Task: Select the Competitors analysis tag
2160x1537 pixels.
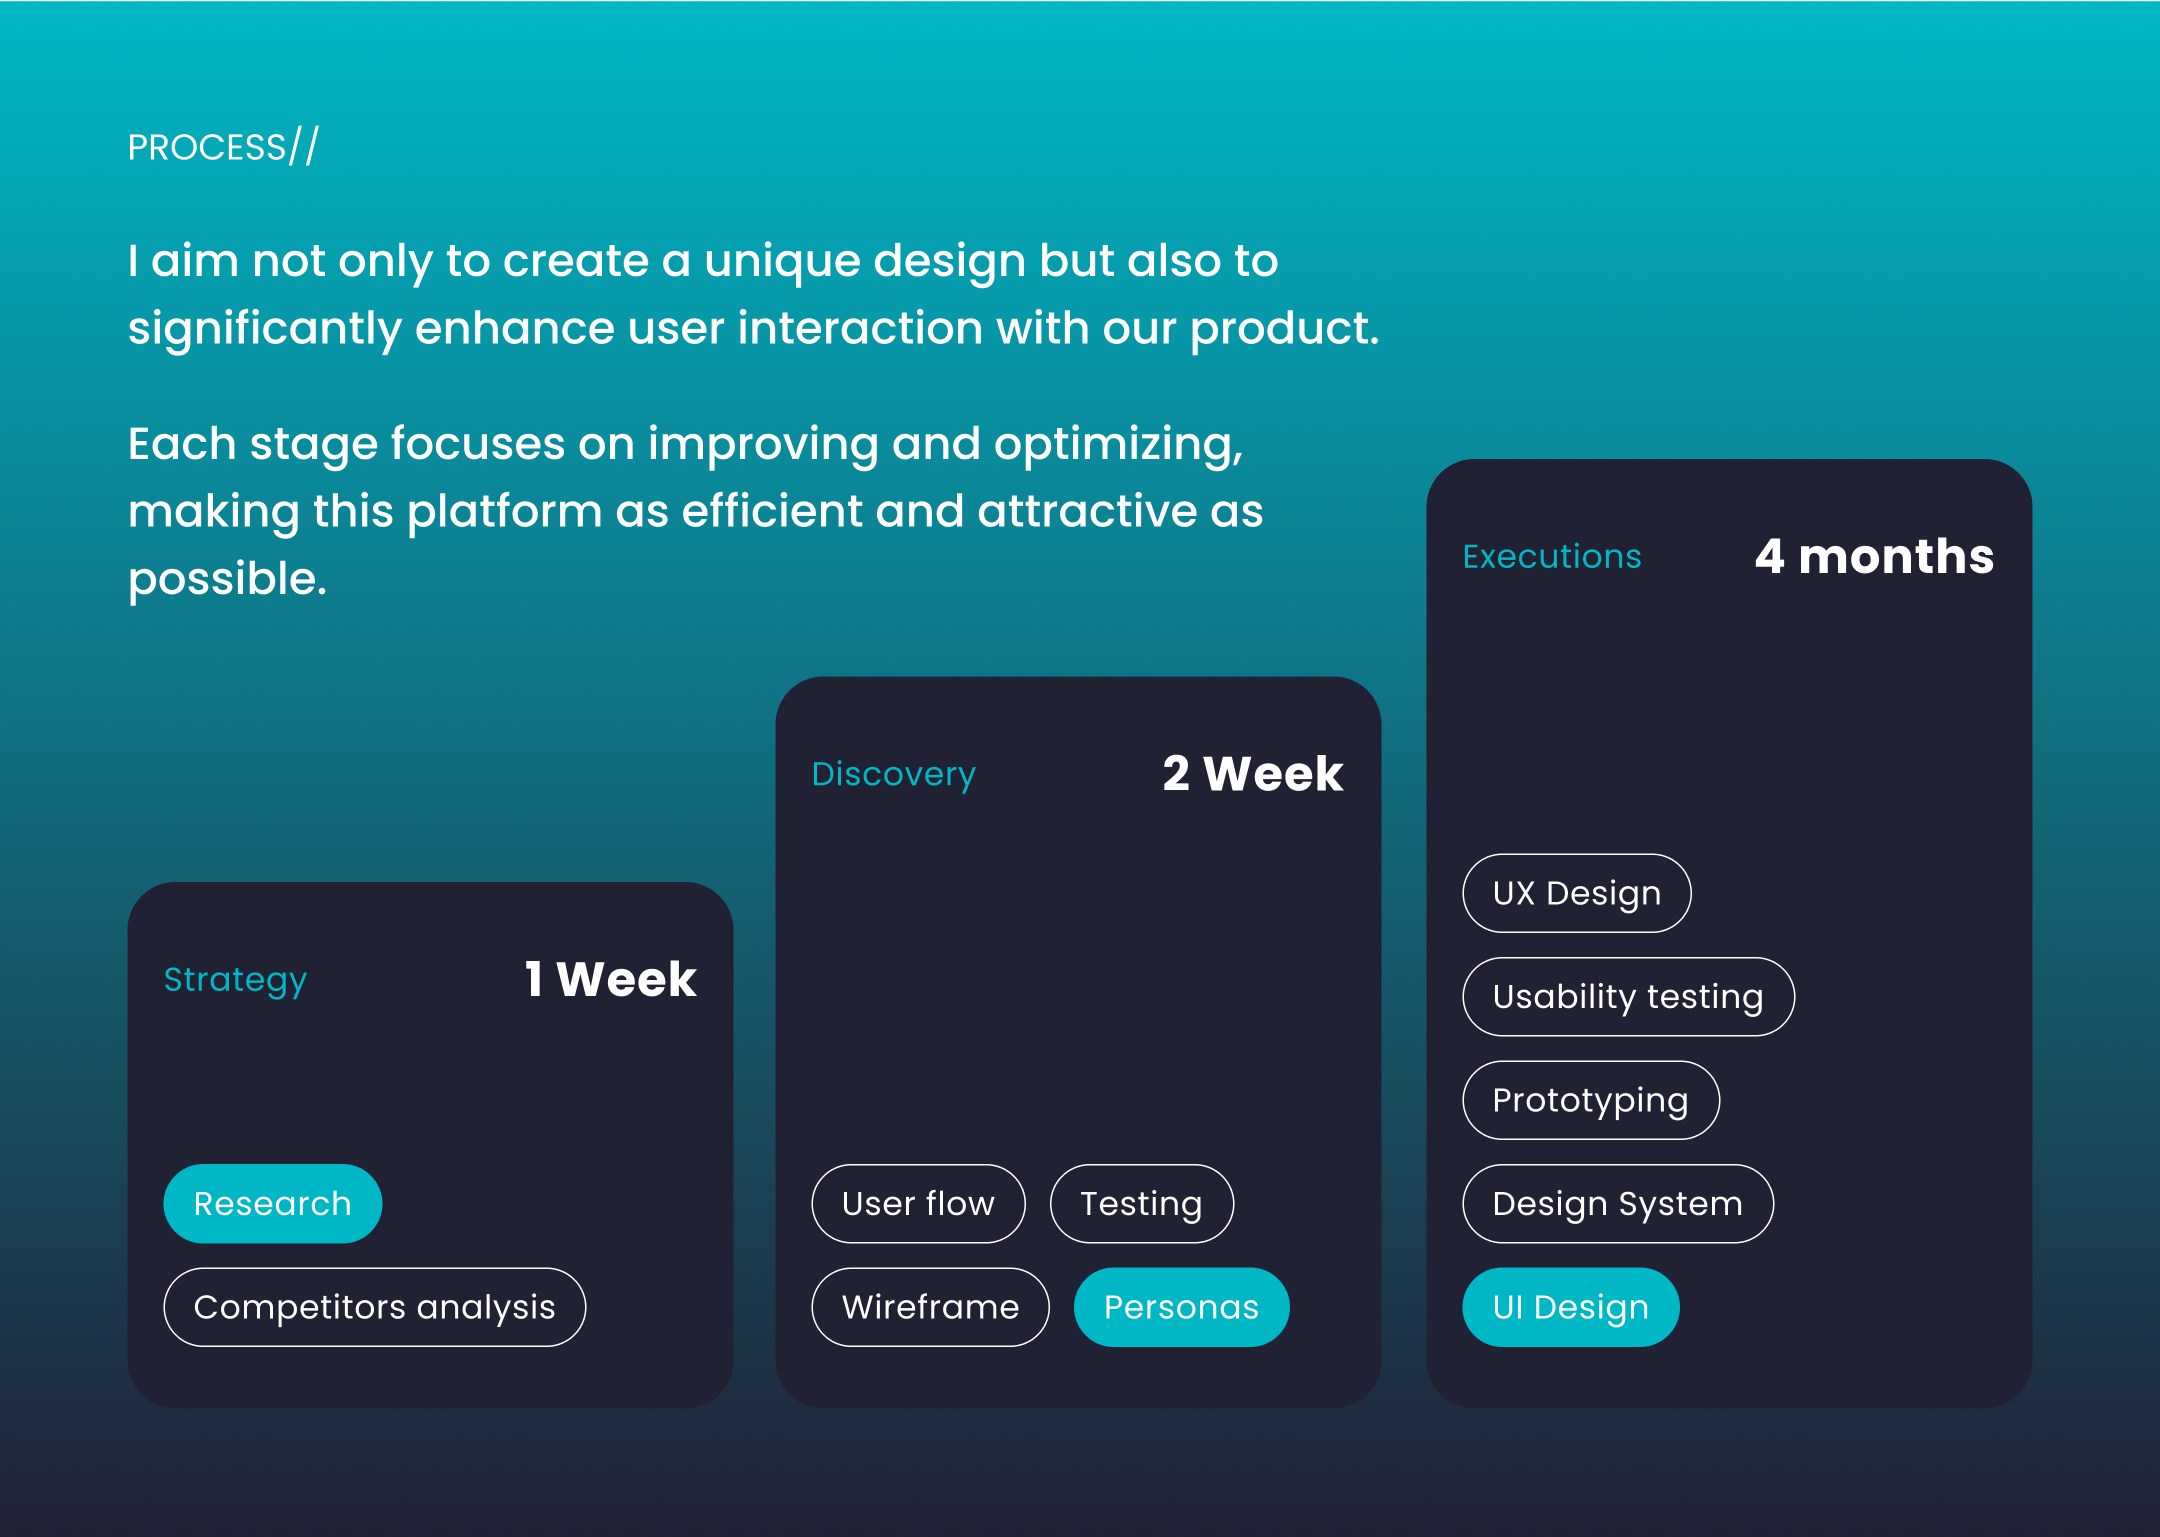Action: click(374, 1307)
